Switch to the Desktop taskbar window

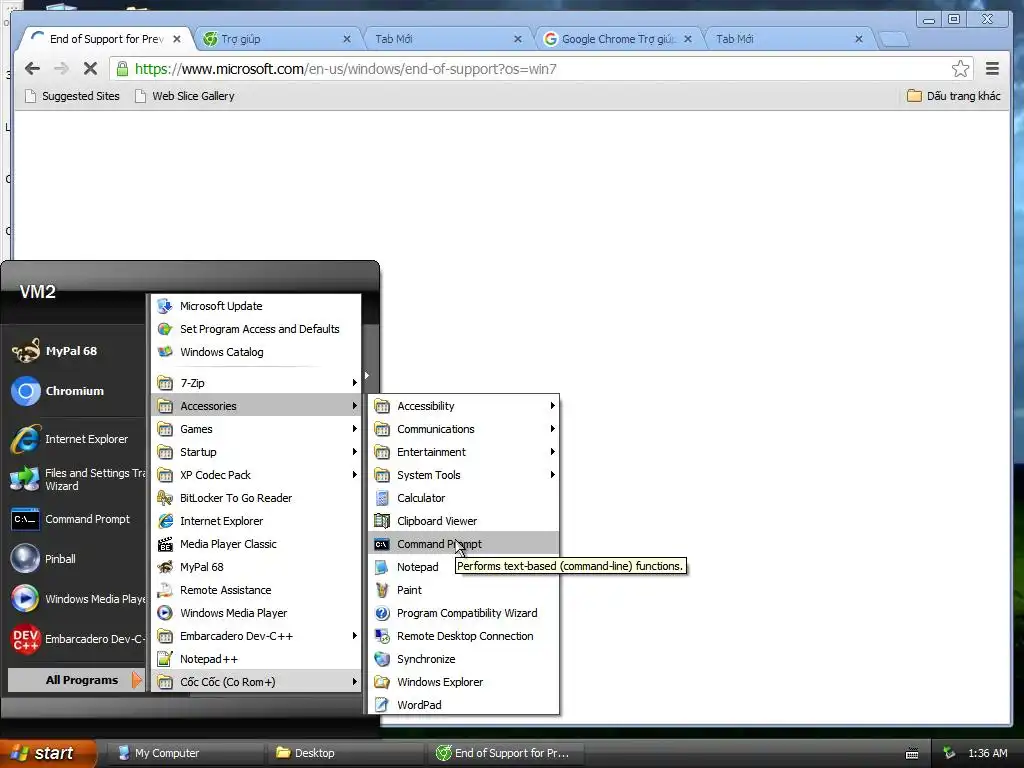(344, 753)
